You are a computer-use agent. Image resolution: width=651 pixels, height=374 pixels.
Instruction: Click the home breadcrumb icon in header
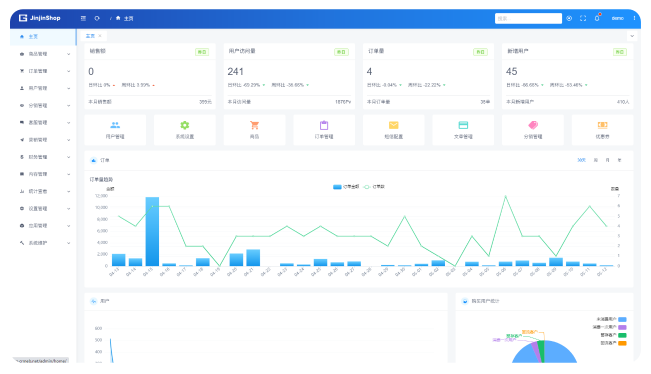pos(118,18)
